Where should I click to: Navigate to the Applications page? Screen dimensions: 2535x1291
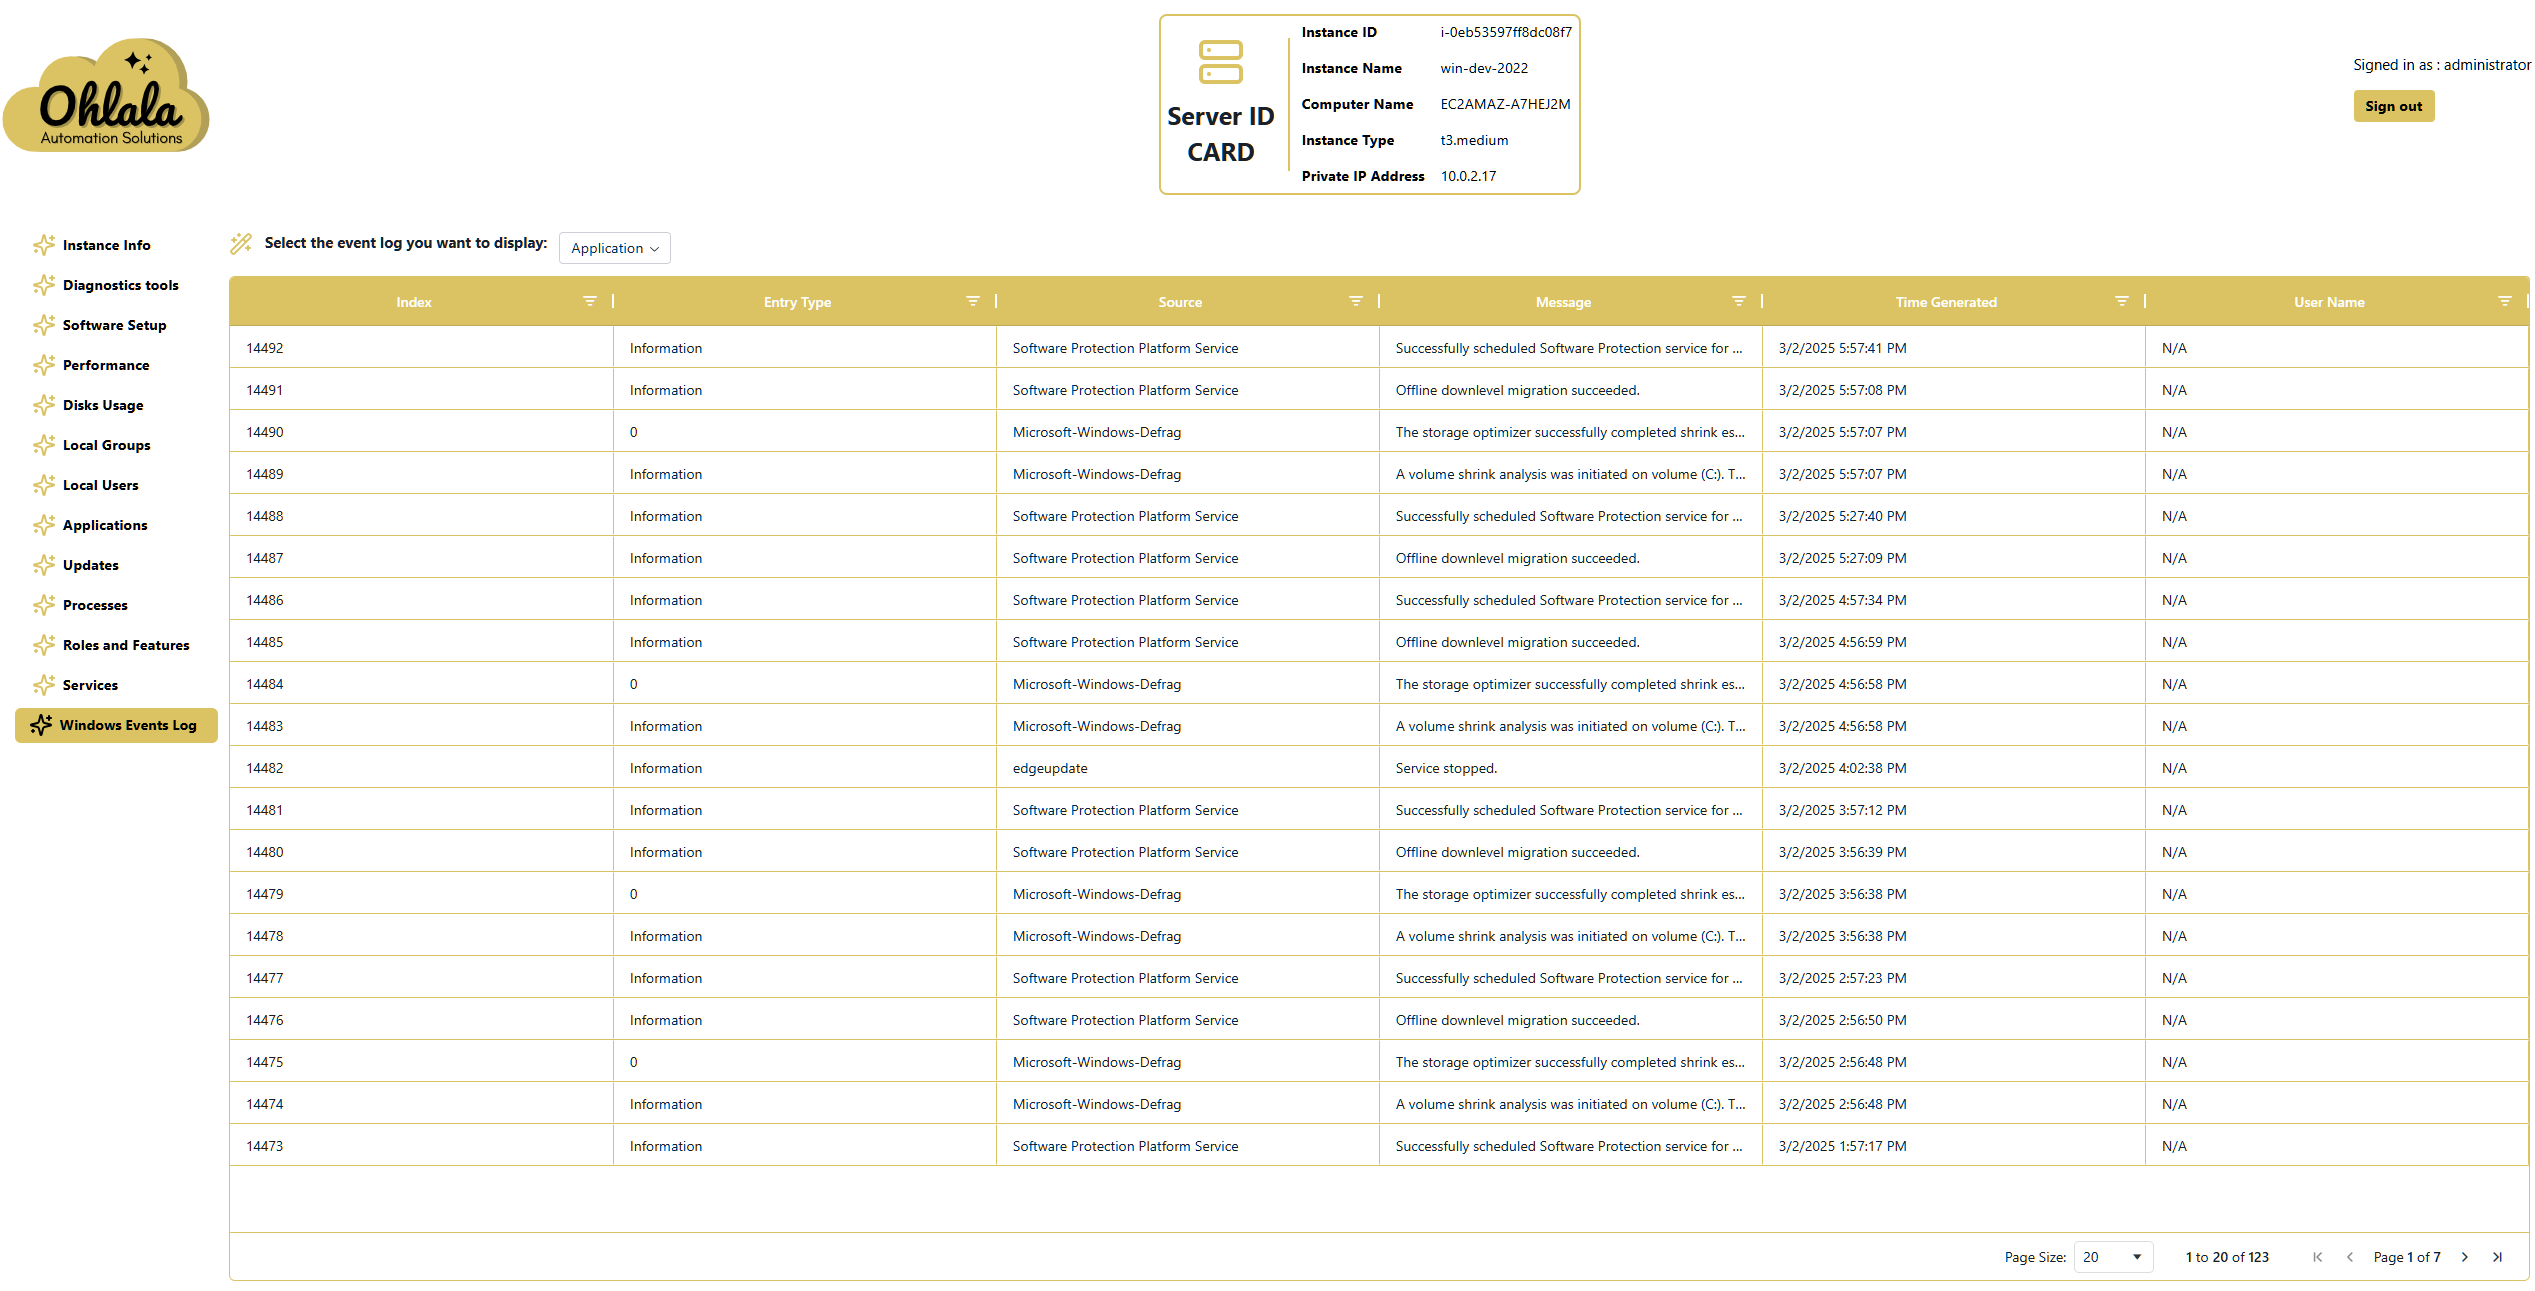(105, 525)
